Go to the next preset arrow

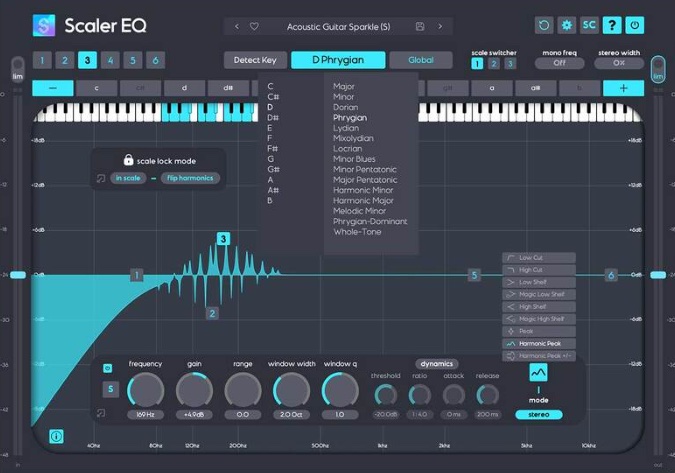pos(440,27)
